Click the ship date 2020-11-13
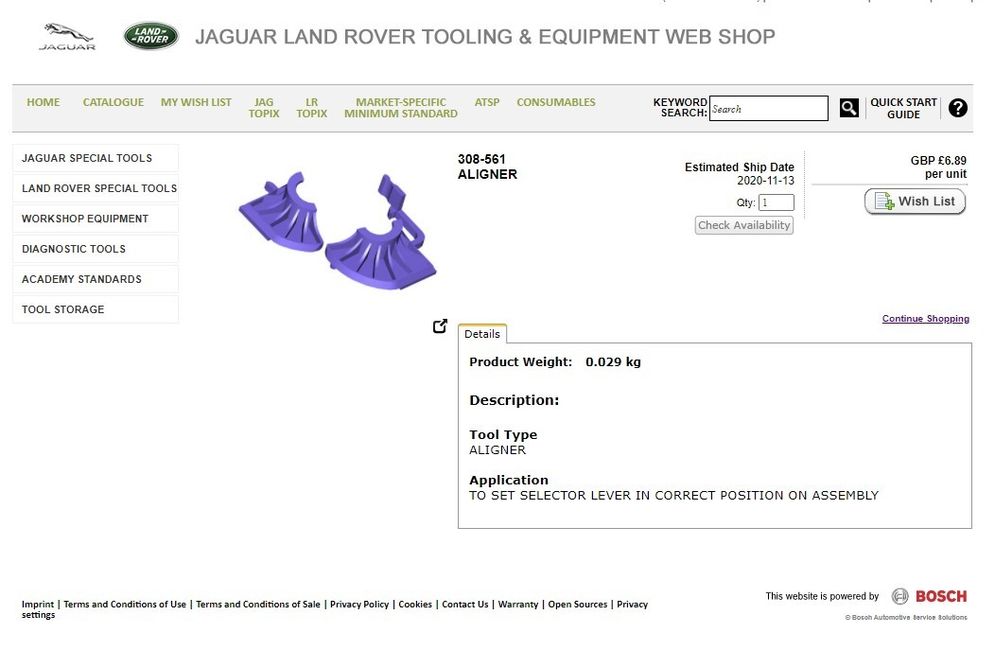The height and width of the screenshot is (650, 995). 765,181
